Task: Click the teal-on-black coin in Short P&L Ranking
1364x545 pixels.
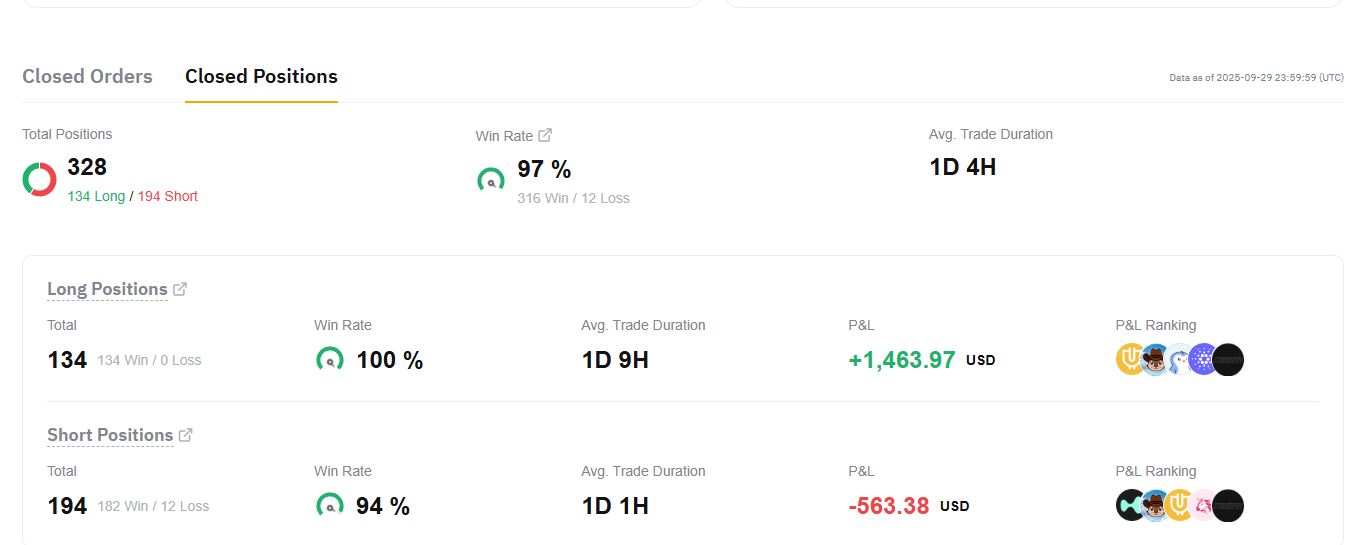Action: (x=1131, y=505)
